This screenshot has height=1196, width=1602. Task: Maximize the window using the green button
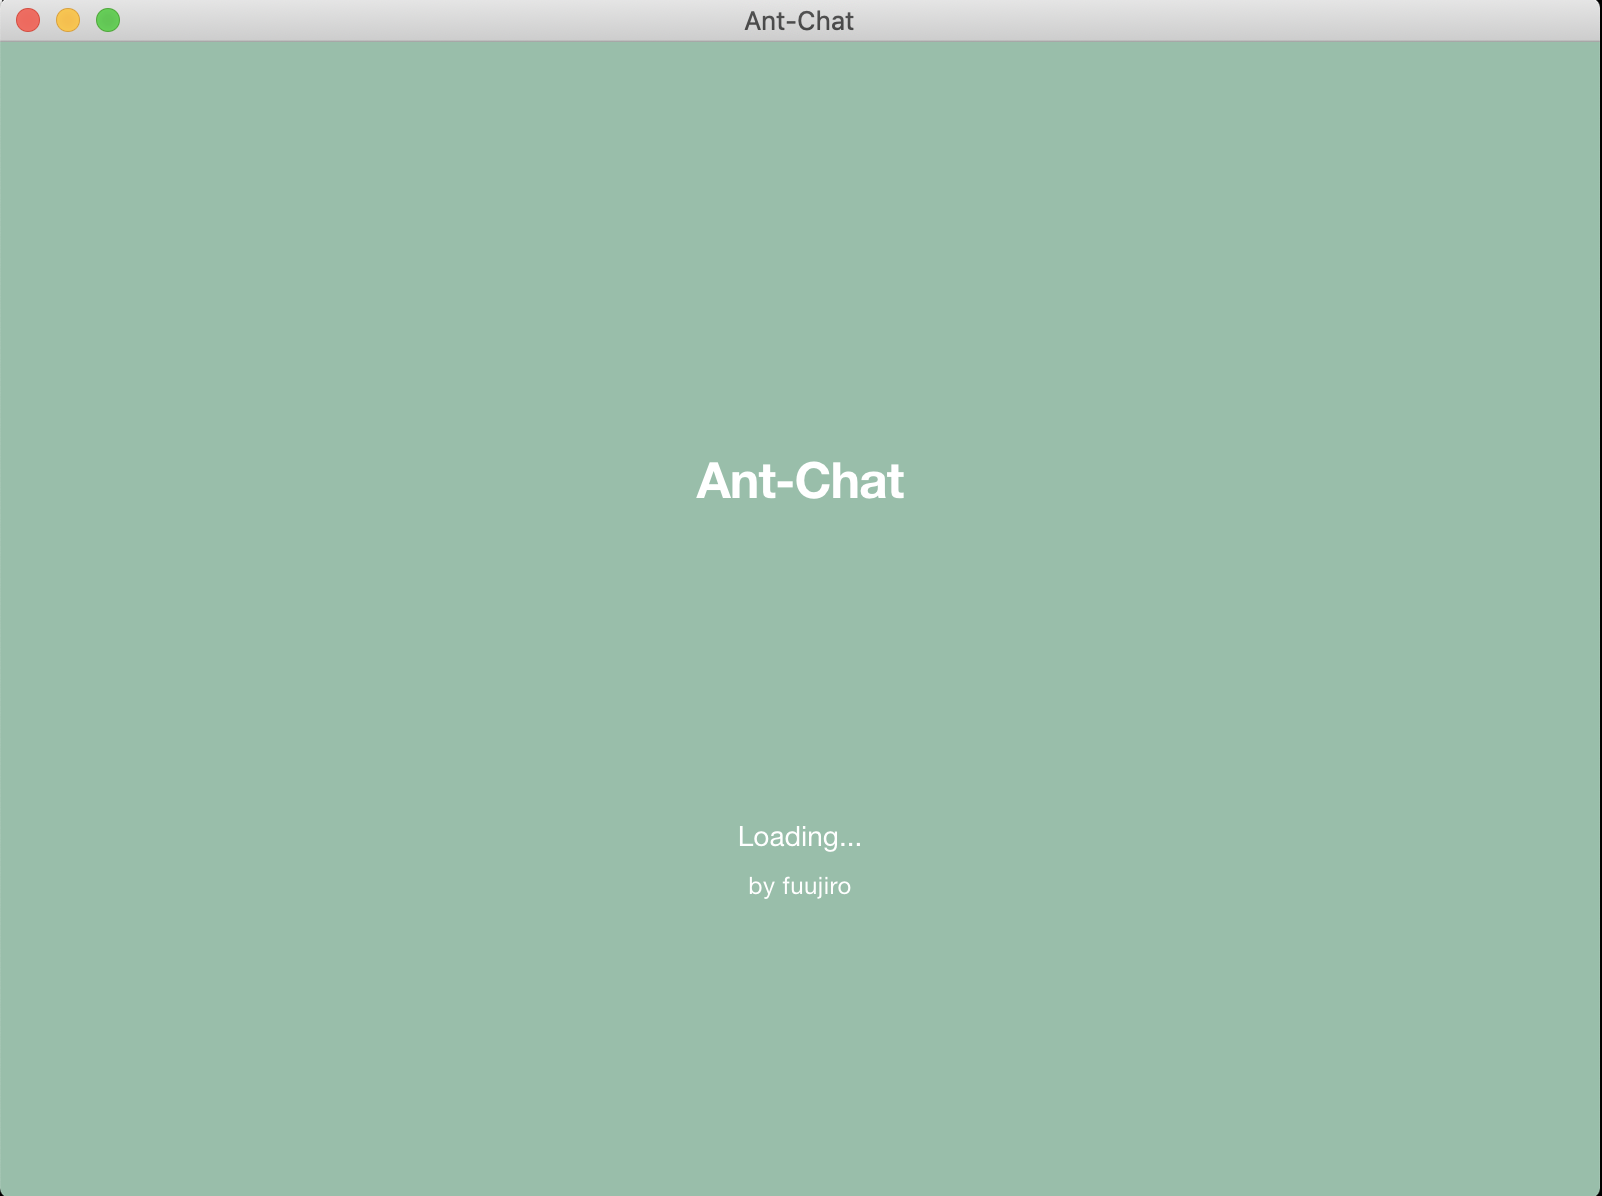coord(108,20)
